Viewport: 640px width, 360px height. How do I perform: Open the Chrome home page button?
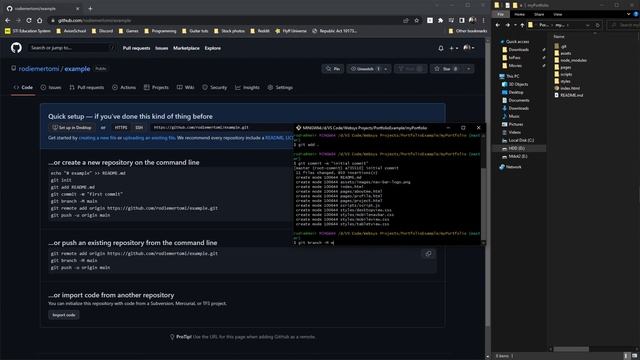point(40,20)
